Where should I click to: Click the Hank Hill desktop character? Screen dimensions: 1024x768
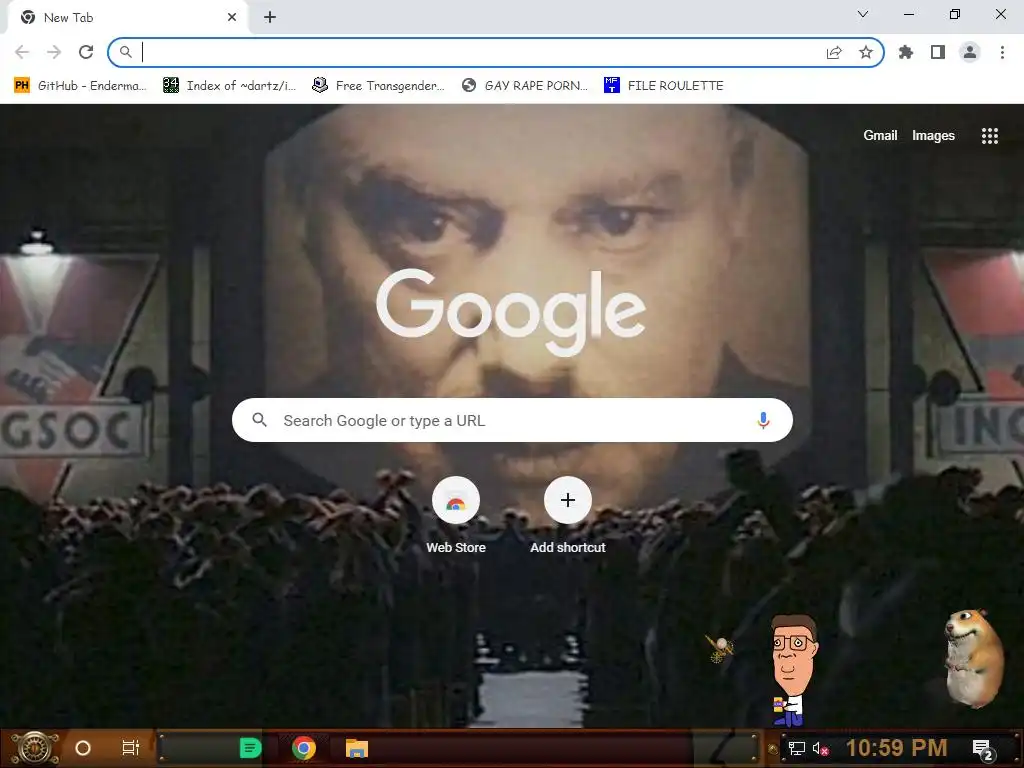coord(793,670)
